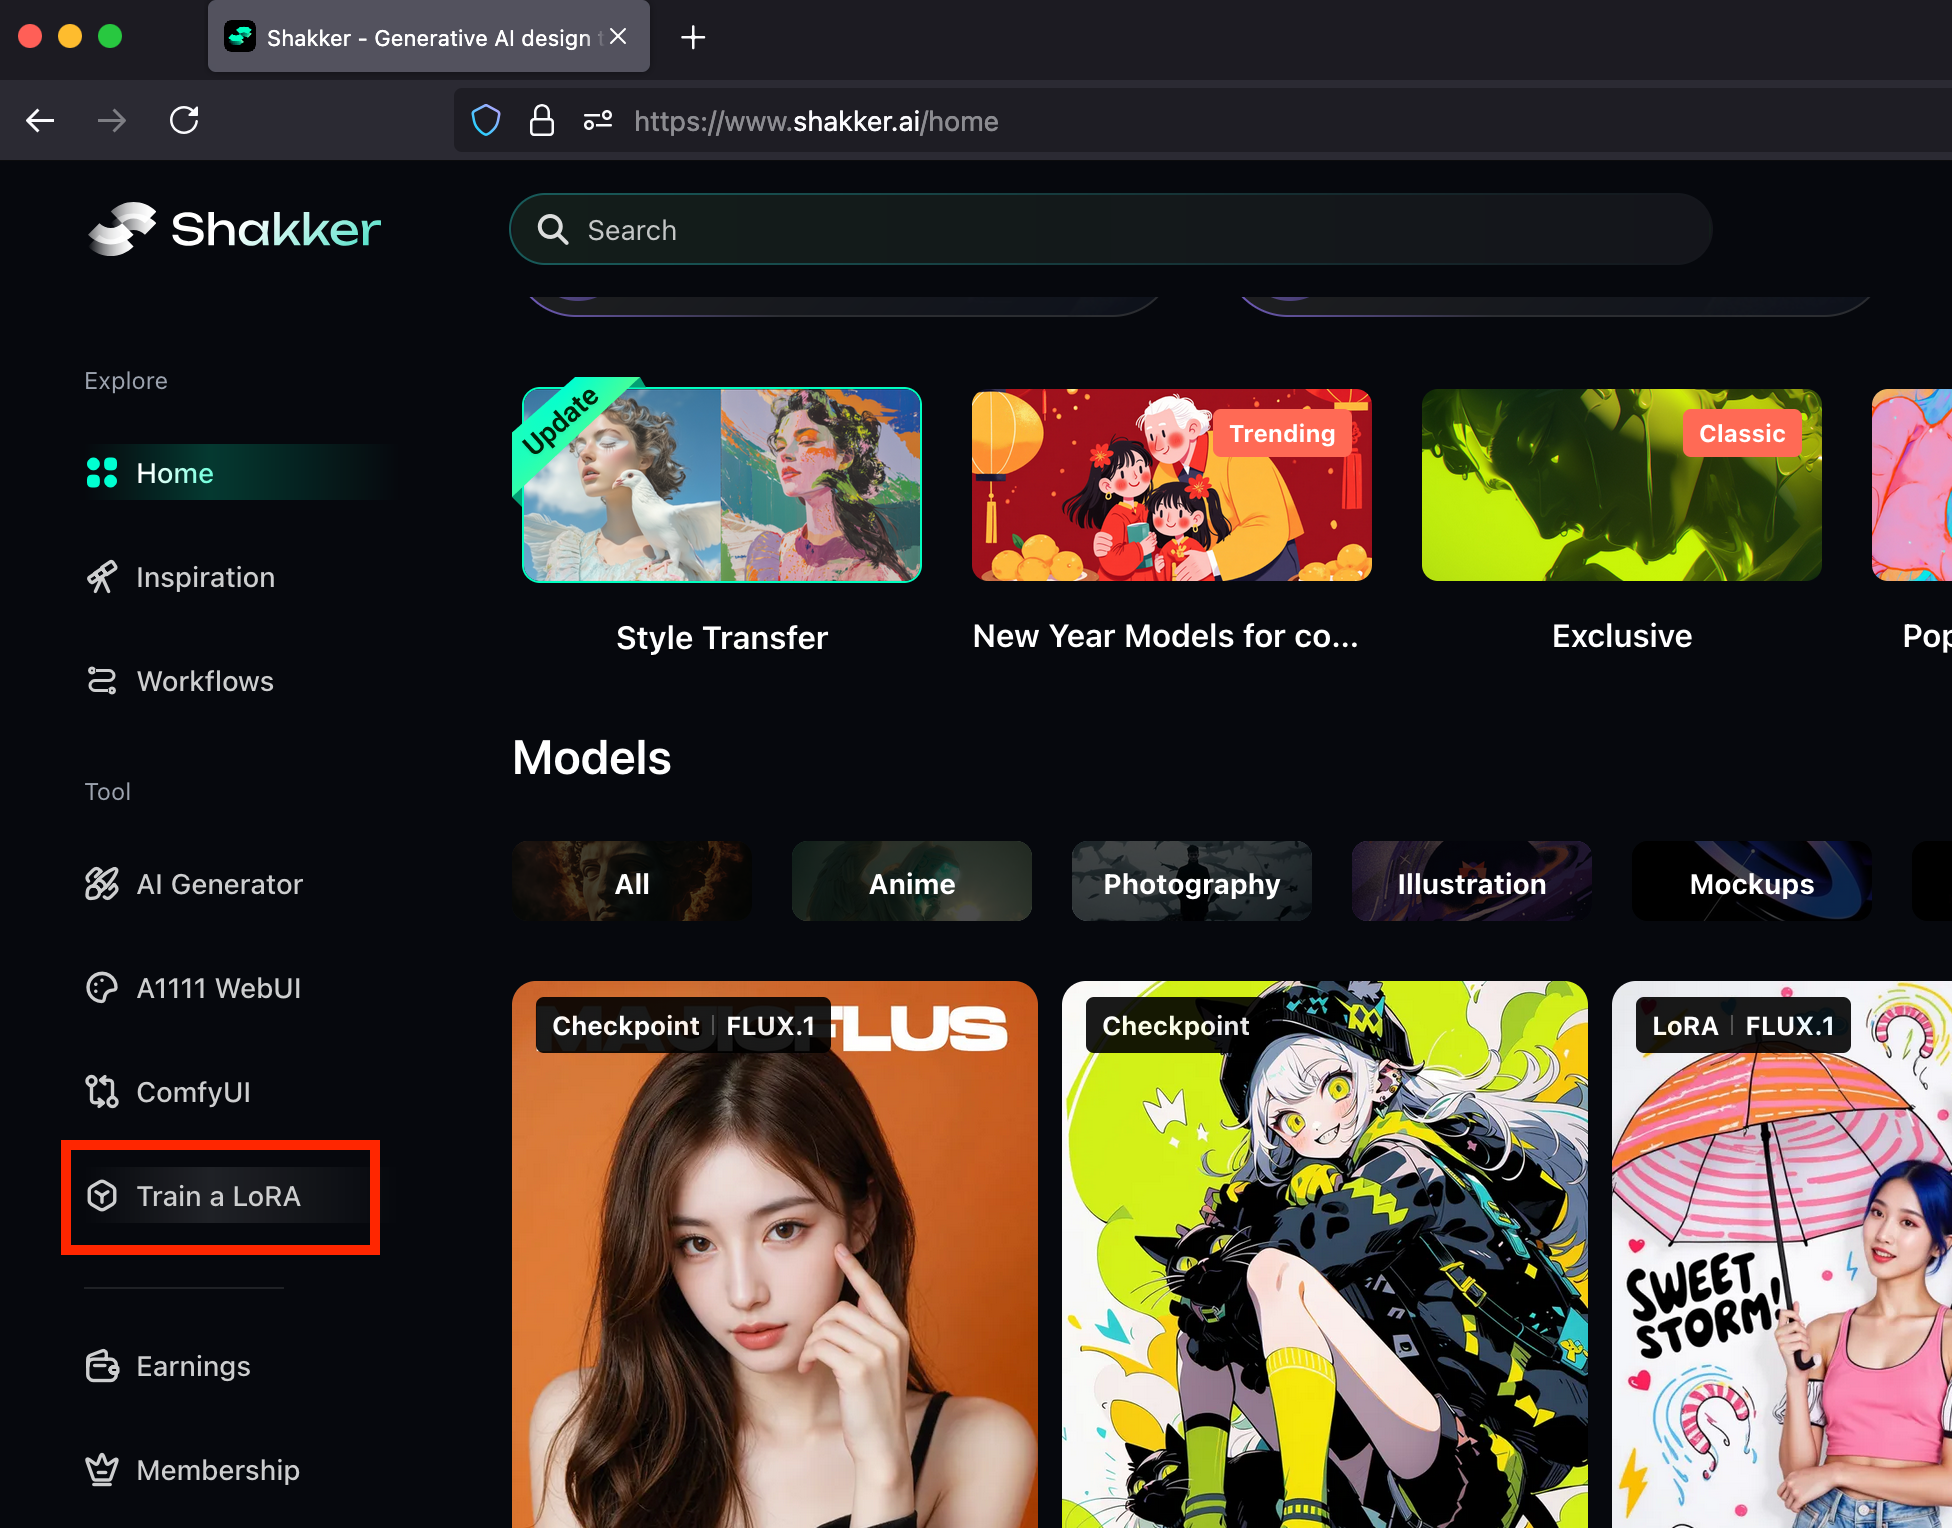1952x1528 pixels.
Task: Click the Earnings wallet icon
Action: click(102, 1366)
